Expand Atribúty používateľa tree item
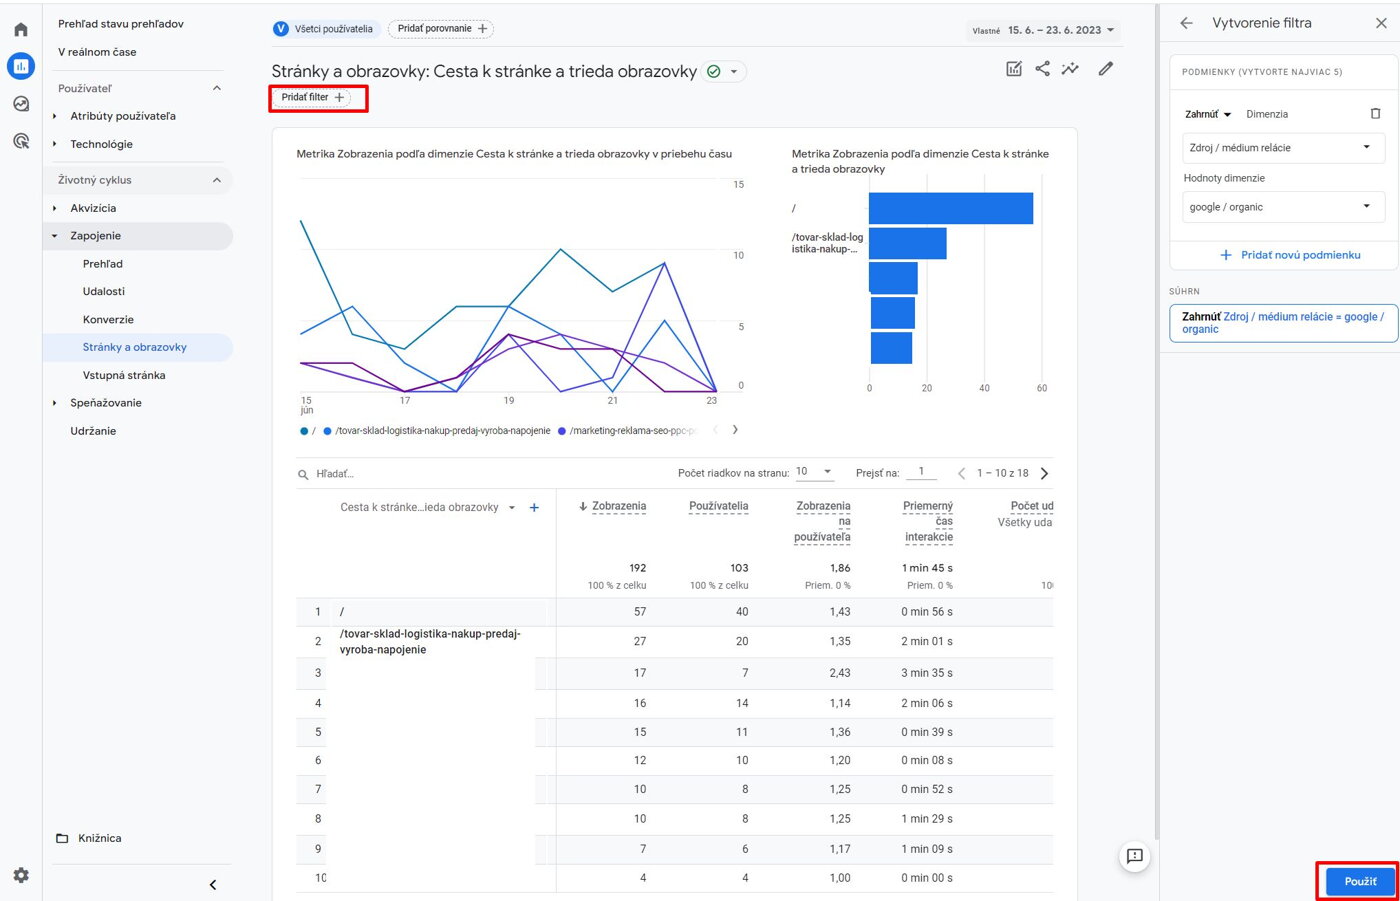The image size is (1400, 901). click(x=55, y=116)
